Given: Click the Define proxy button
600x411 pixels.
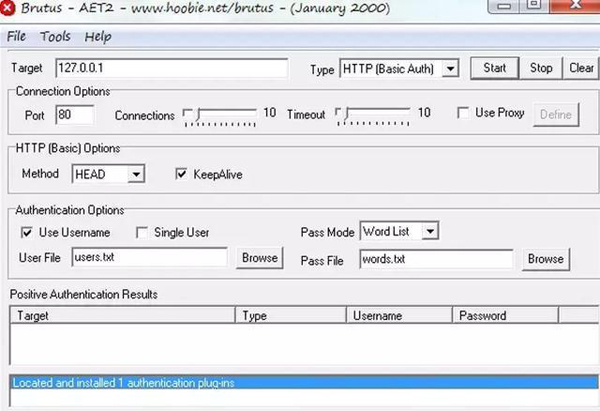Looking at the screenshot, I should (556, 114).
